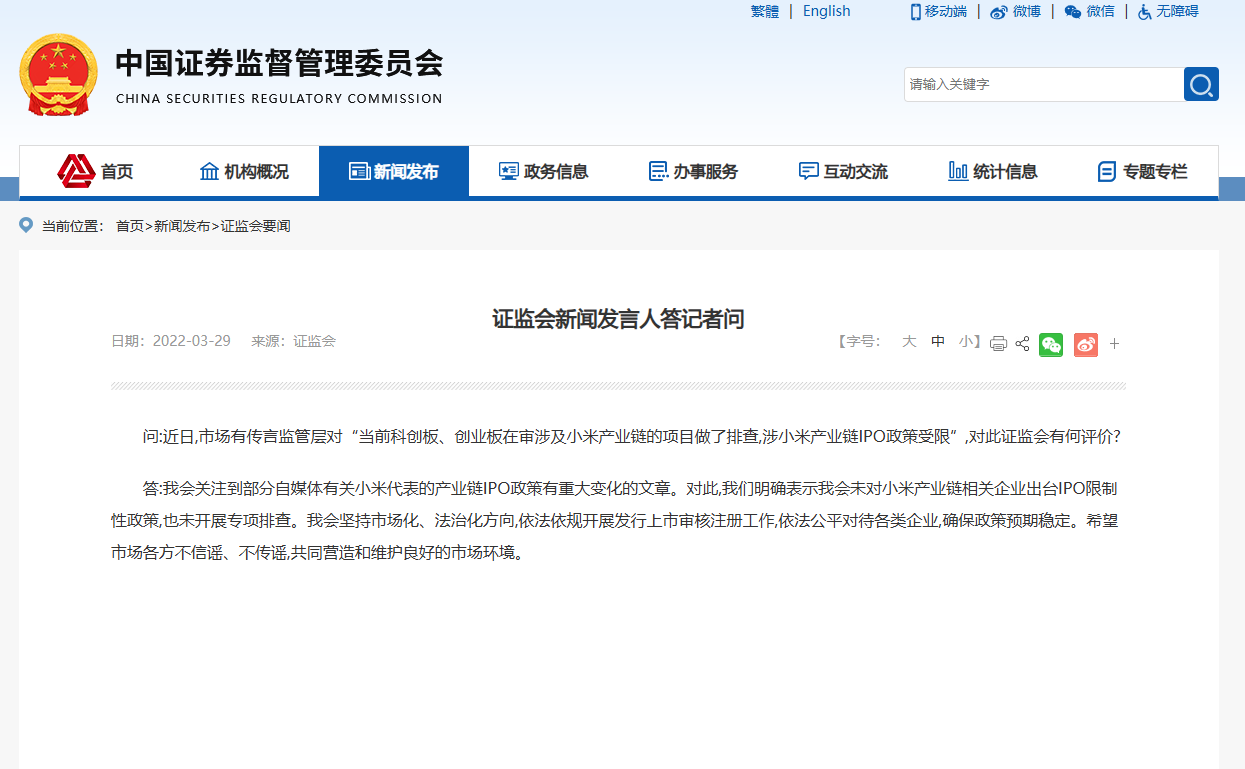Set font size to large (大)

coord(909,341)
